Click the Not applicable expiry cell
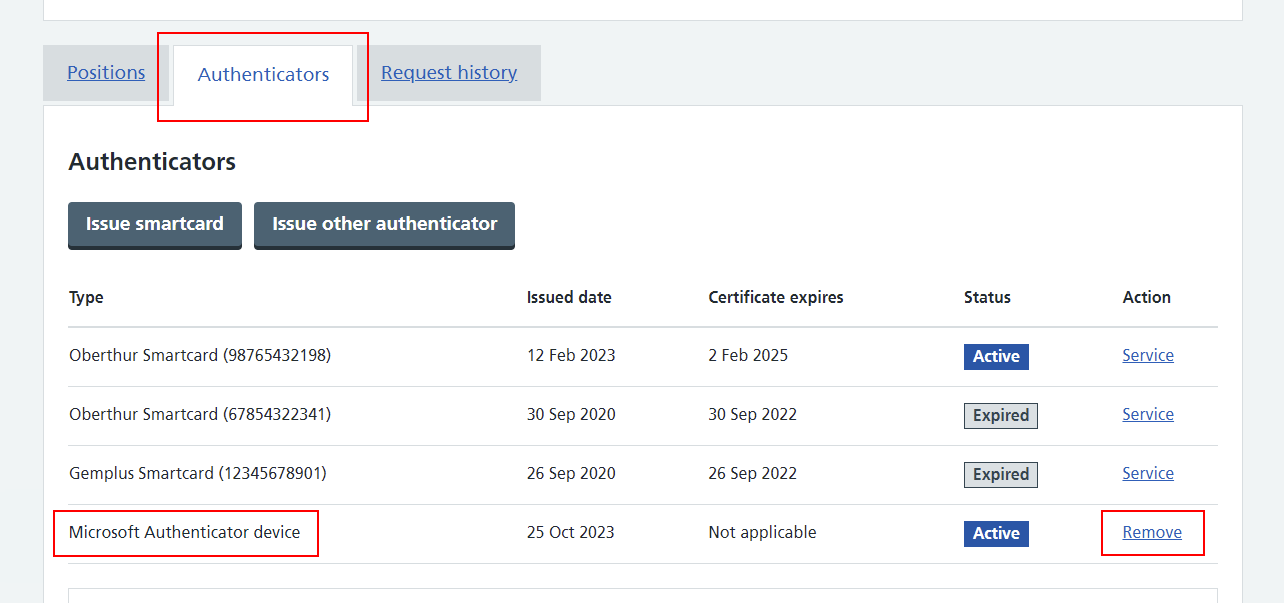1284x603 pixels. pyautogui.click(x=762, y=533)
